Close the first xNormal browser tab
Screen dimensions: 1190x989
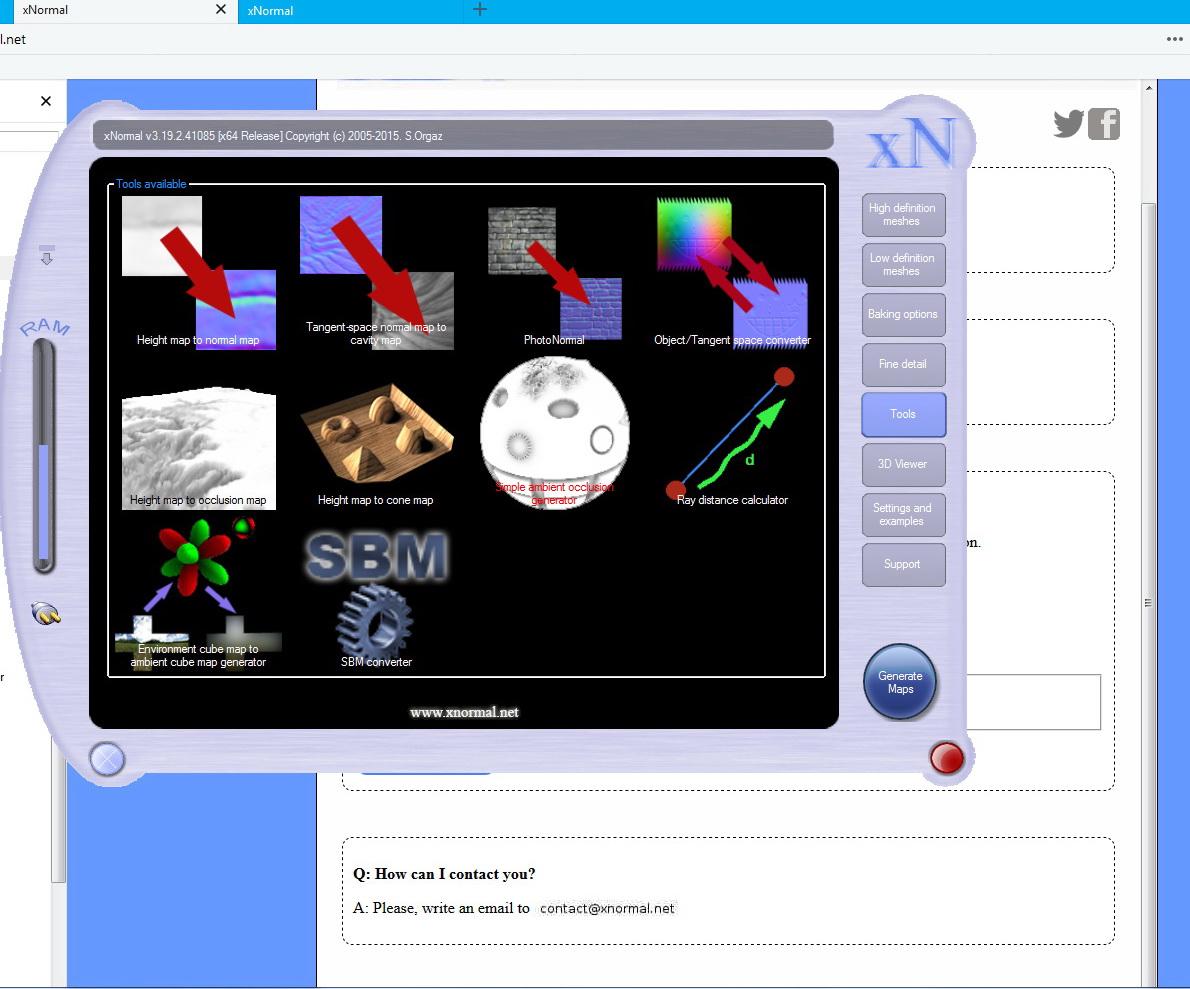click(x=221, y=9)
